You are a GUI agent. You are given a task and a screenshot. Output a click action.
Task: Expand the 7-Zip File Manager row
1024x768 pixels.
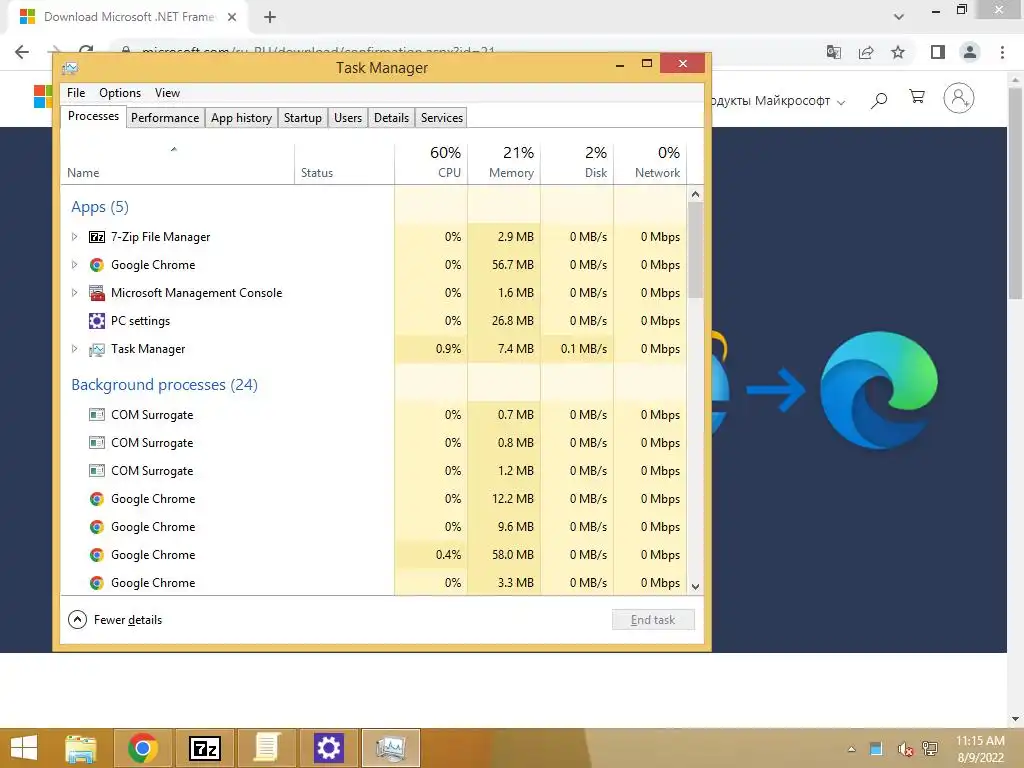click(74, 237)
